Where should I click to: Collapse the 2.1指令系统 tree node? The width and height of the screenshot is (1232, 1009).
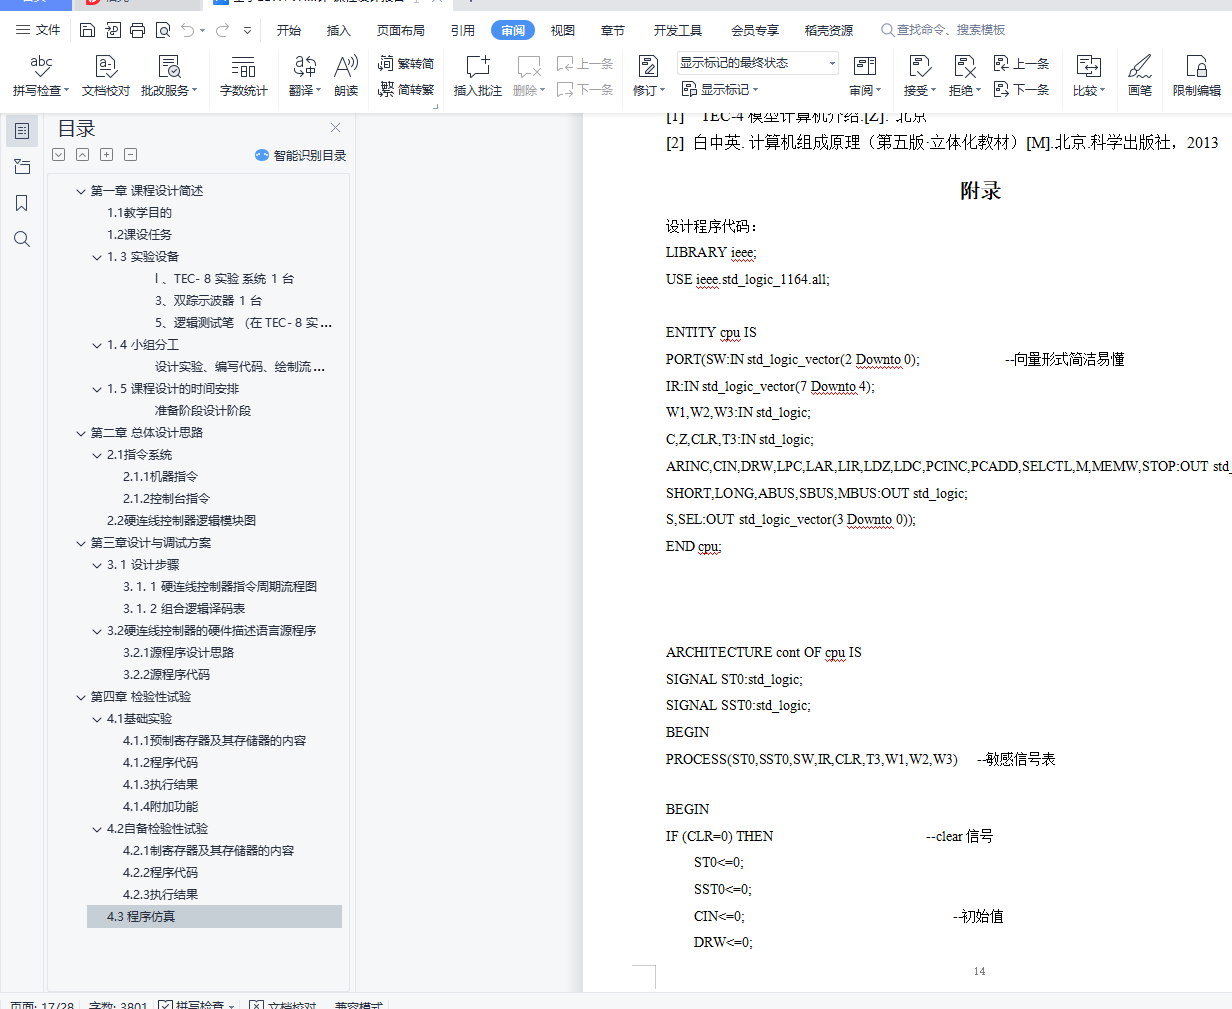(x=97, y=455)
